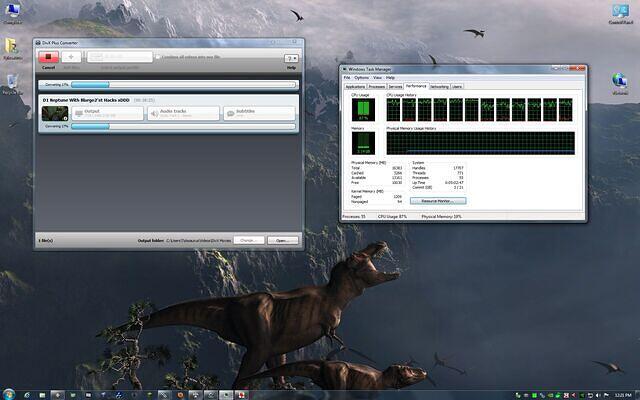Click the file conversion progress bar
Image resolution: width=640 pixels, height=400 pixels.
[182, 127]
